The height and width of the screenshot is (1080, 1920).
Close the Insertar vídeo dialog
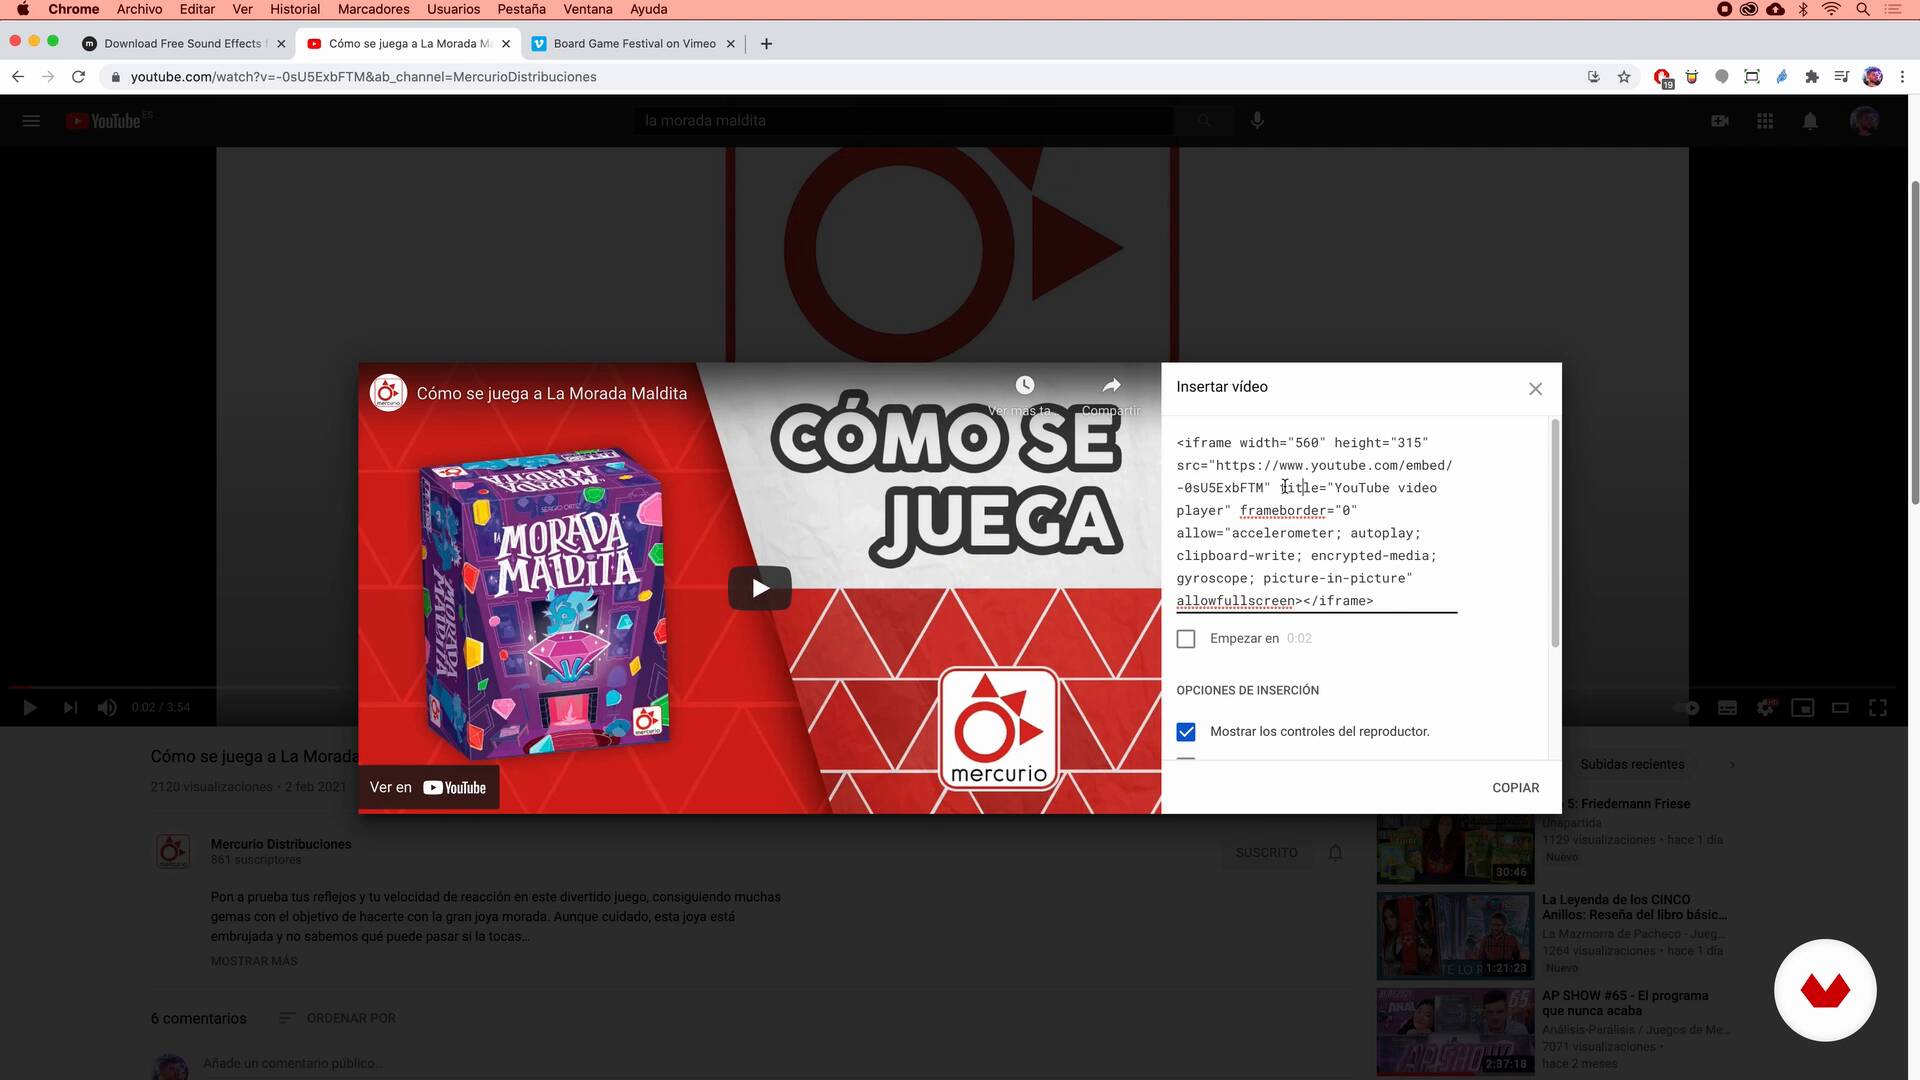pos(1535,389)
